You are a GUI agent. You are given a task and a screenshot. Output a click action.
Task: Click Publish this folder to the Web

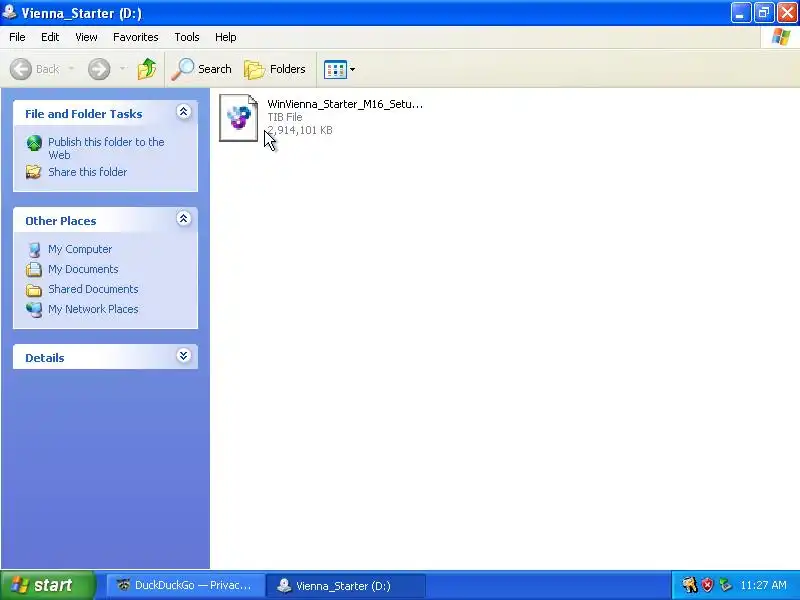pos(106,148)
